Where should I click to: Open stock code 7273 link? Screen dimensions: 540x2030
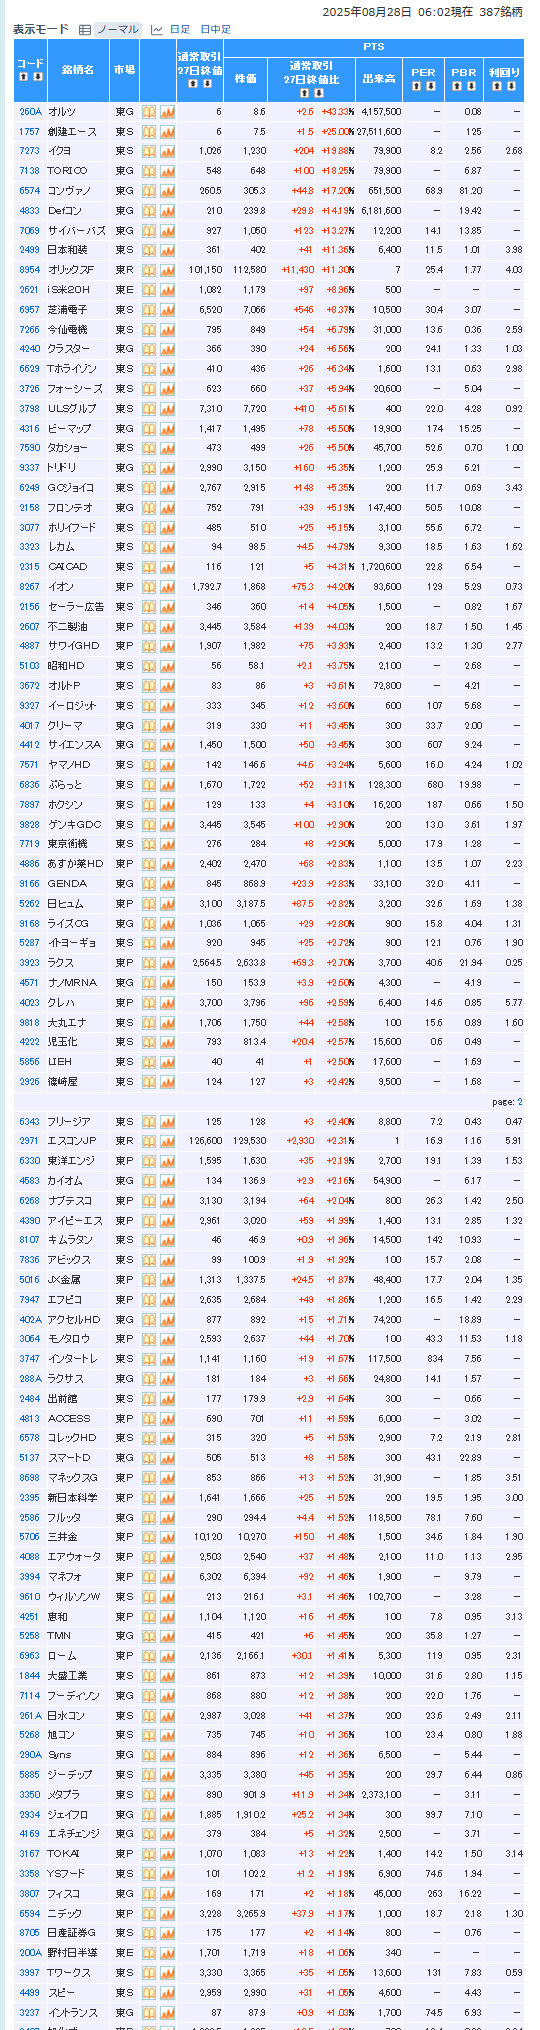pyautogui.click(x=29, y=151)
